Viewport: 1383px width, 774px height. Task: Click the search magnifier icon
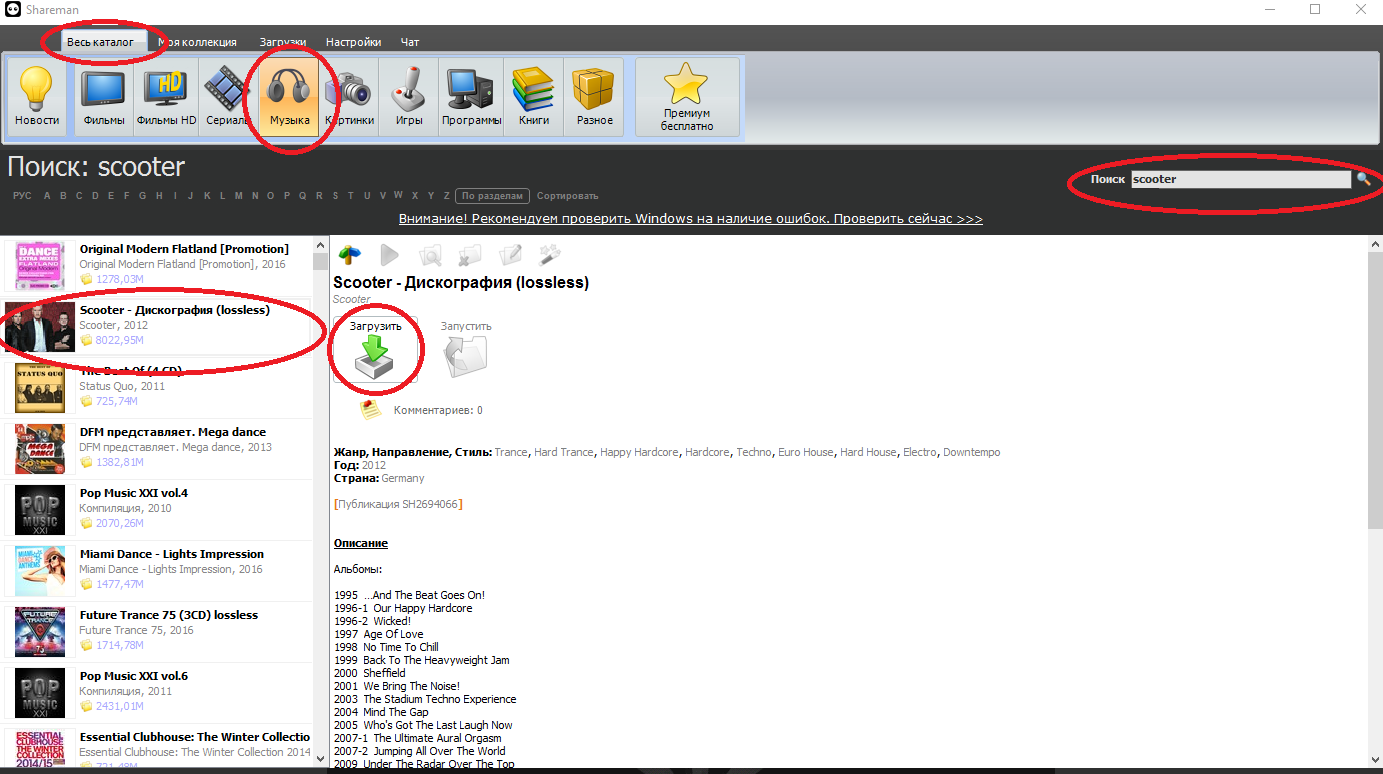(x=1363, y=179)
